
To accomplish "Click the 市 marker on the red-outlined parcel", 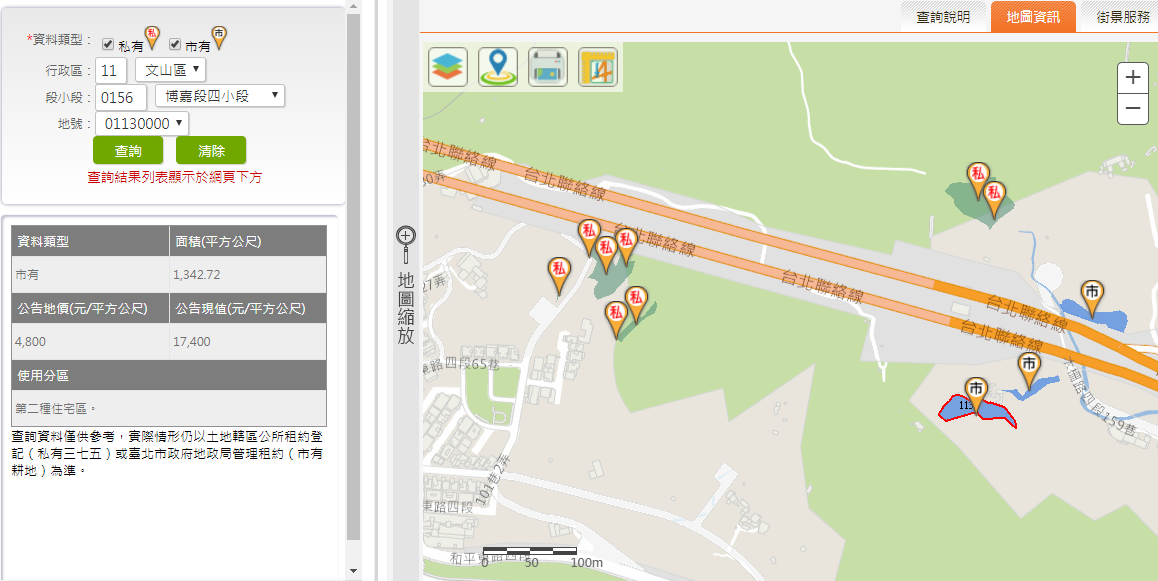I will [975, 390].
